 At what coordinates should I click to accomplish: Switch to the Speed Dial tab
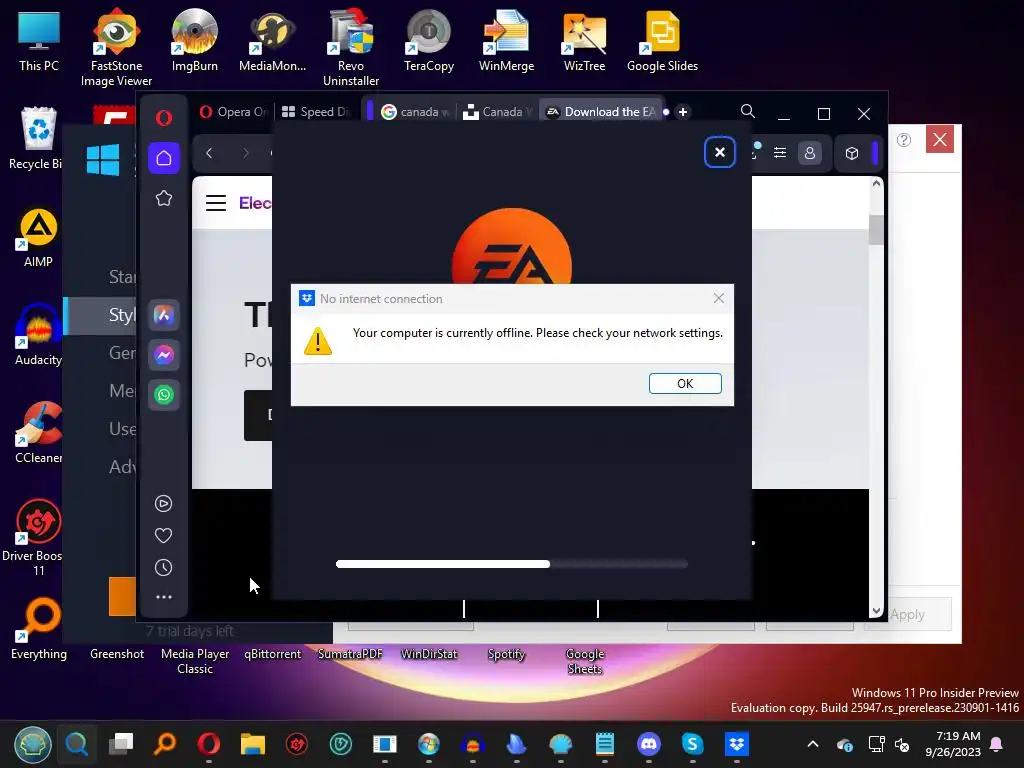[x=316, y=112]
